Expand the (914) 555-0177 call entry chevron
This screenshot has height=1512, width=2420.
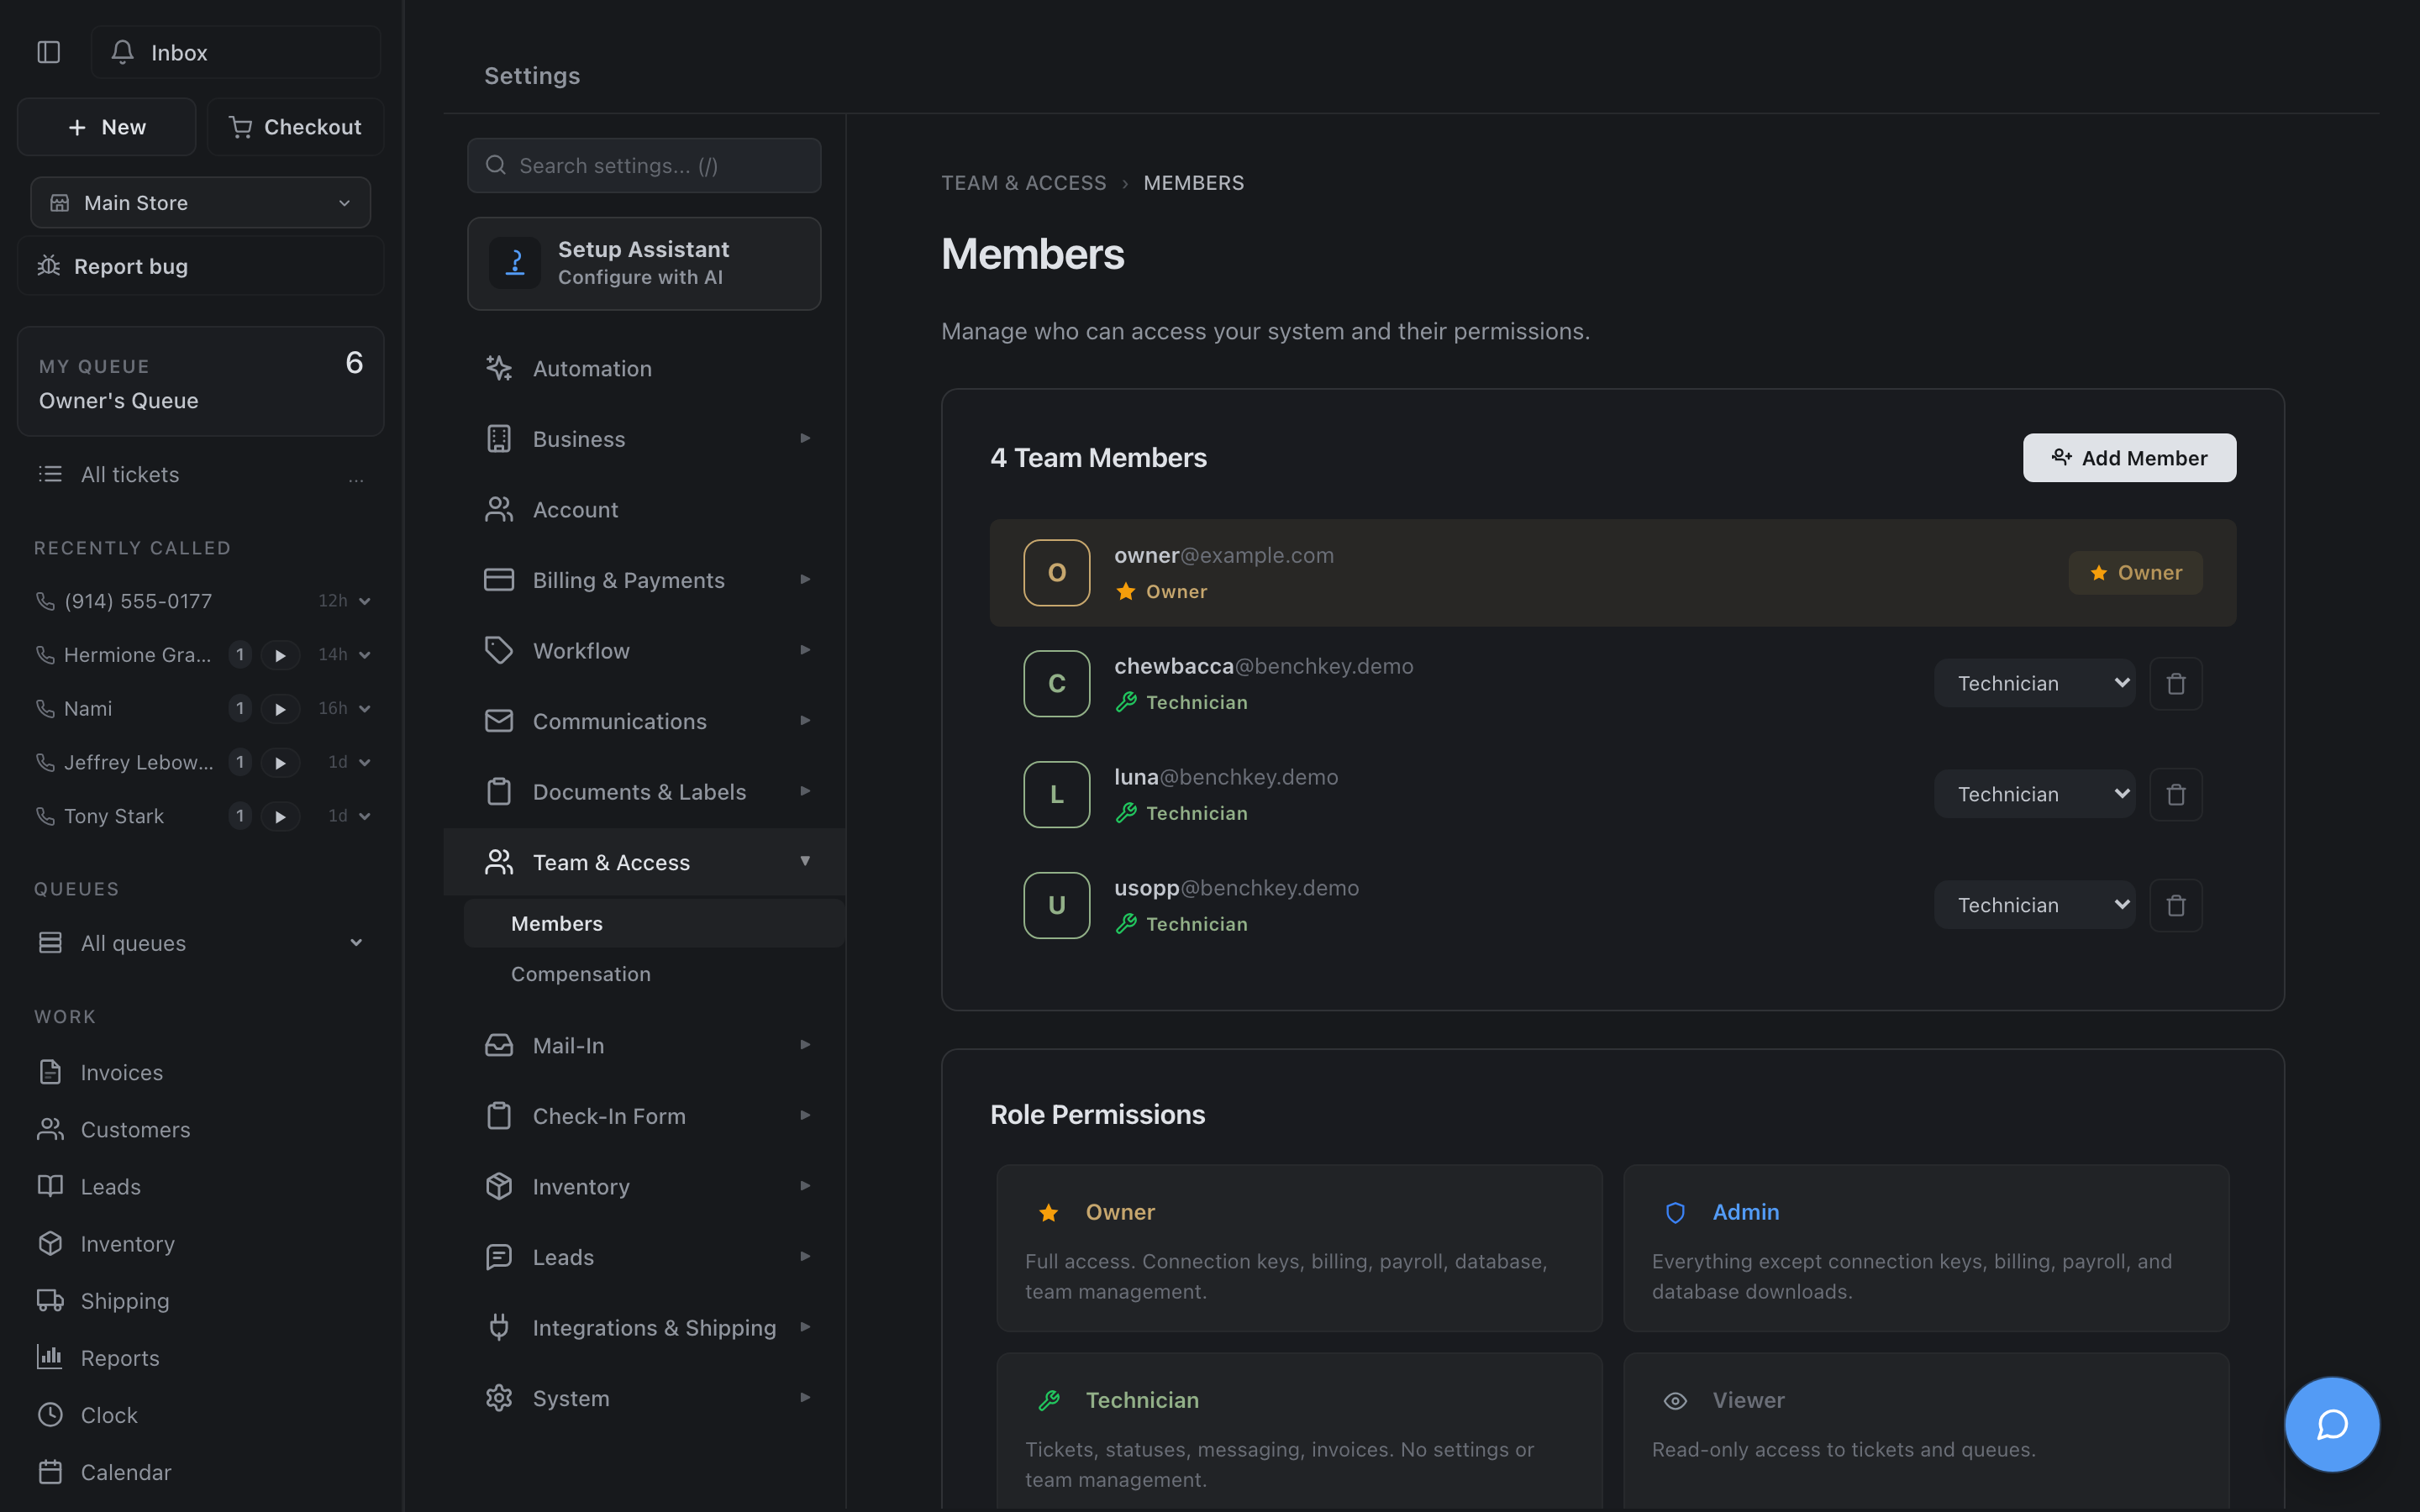click(x=365, y=601)
